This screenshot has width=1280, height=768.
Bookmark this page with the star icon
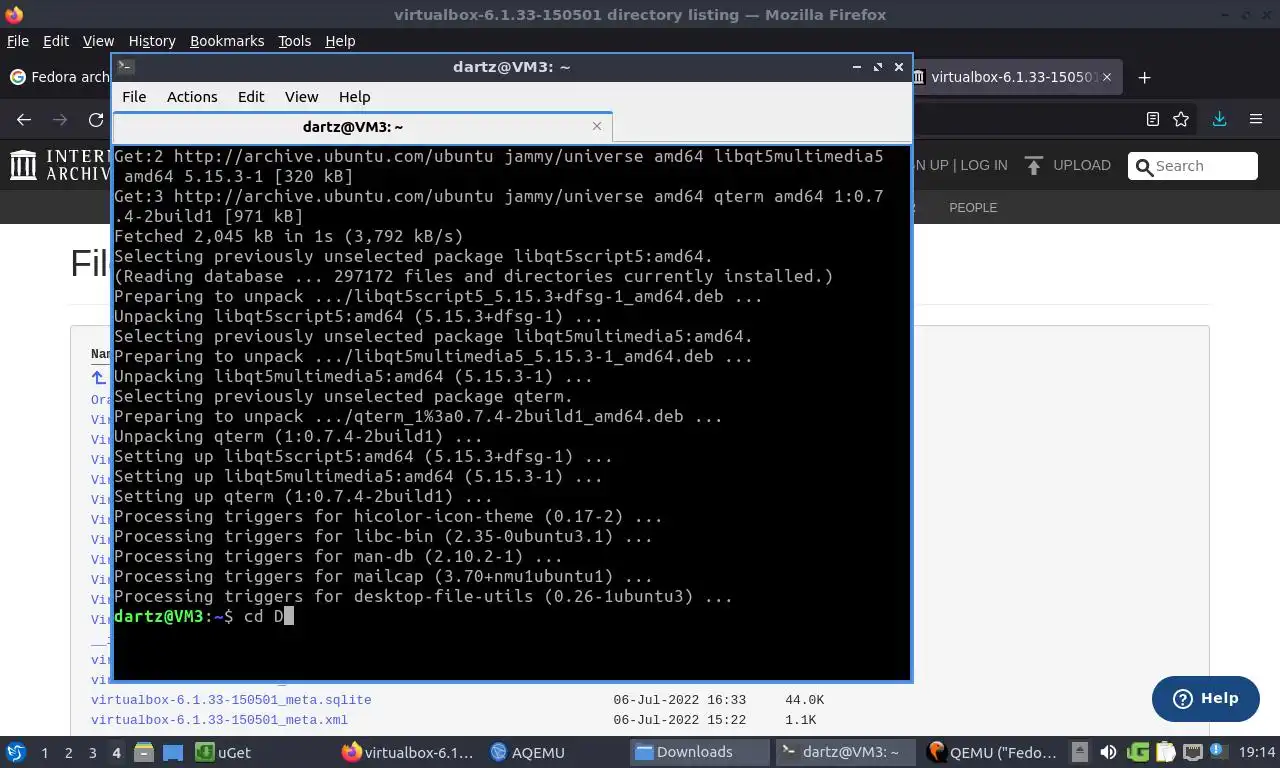coord(1181,119)
